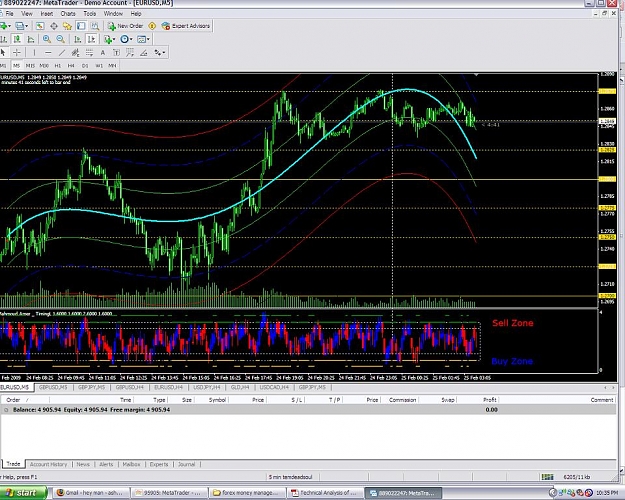Switch chart to bar chart icon
The height and width of the screenshot is (500, 625).
click(x=4, y=39)
